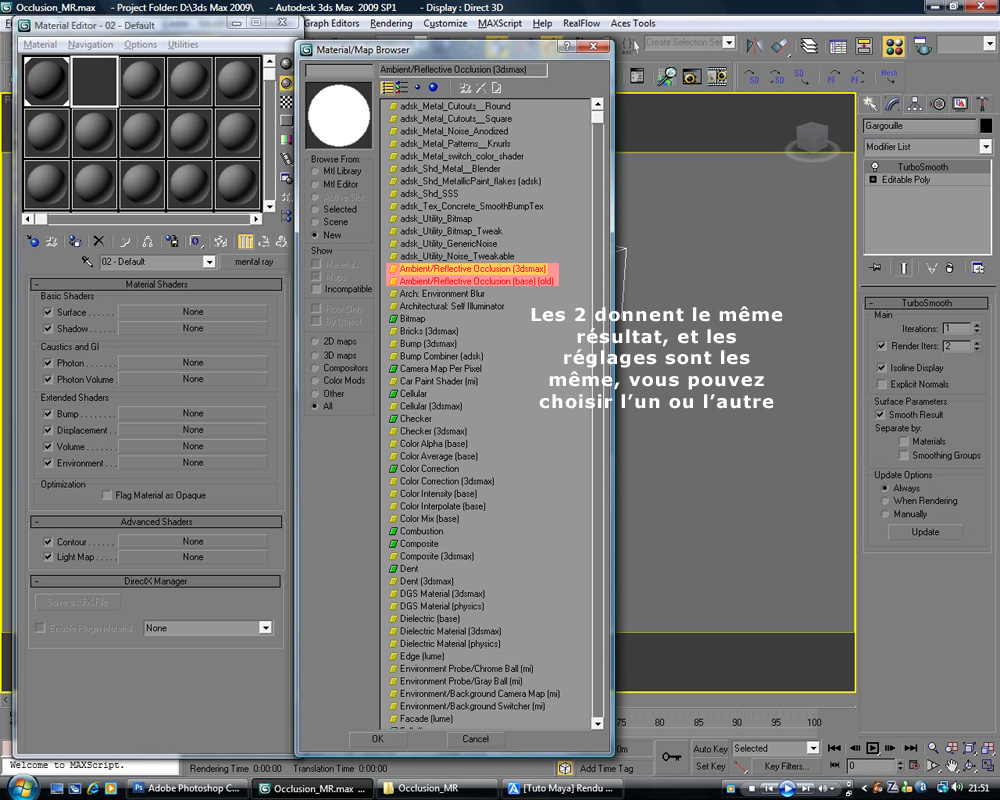Disable the Isoline Display checkbox
This screenshot has width=1000, height=800.
[881, 368]
